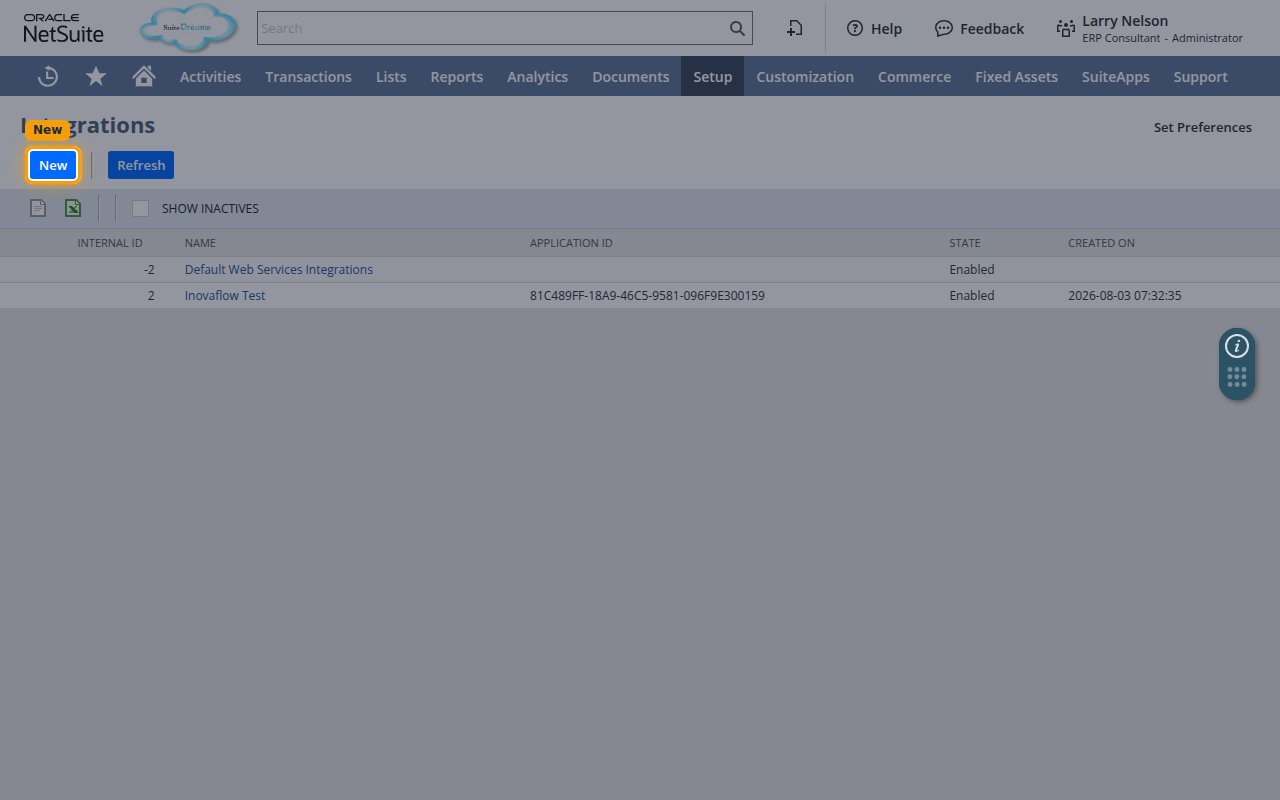Export the list to Excel icon
Viewport: 1280px width, 800px height.
[73, 208]
